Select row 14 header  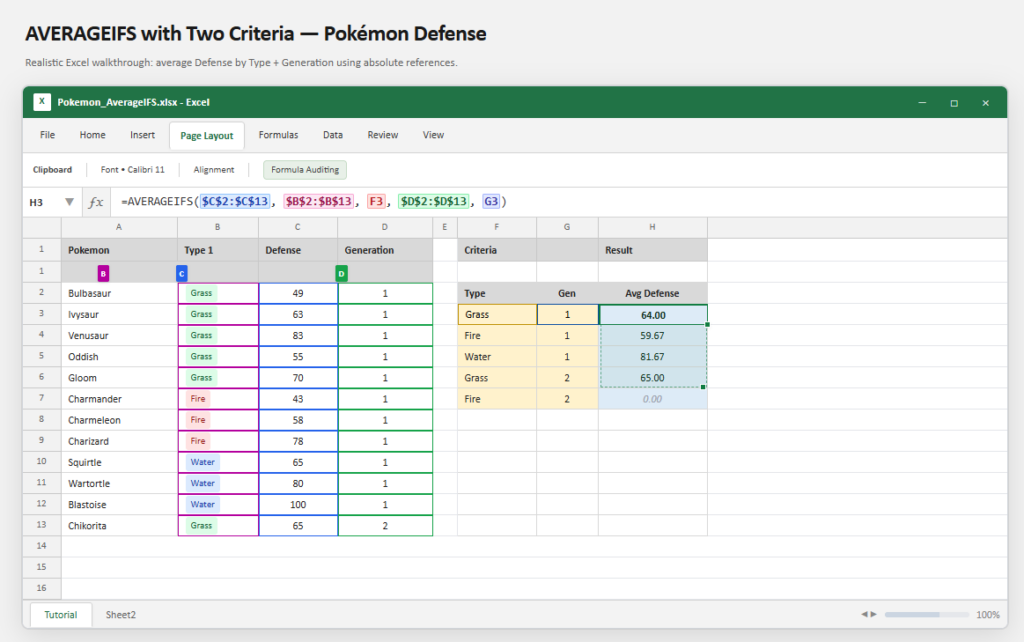(42, 546)
